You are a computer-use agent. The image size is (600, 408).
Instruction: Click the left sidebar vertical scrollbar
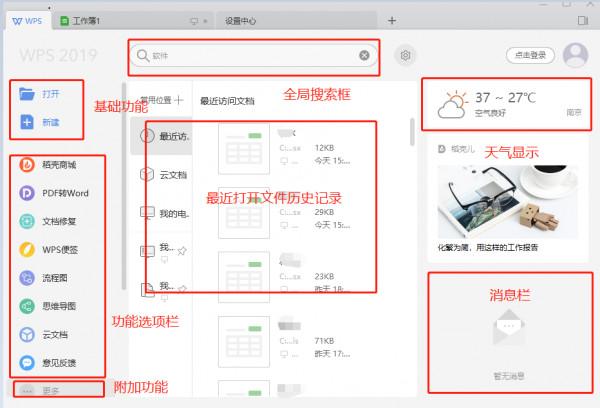point(124,186)
